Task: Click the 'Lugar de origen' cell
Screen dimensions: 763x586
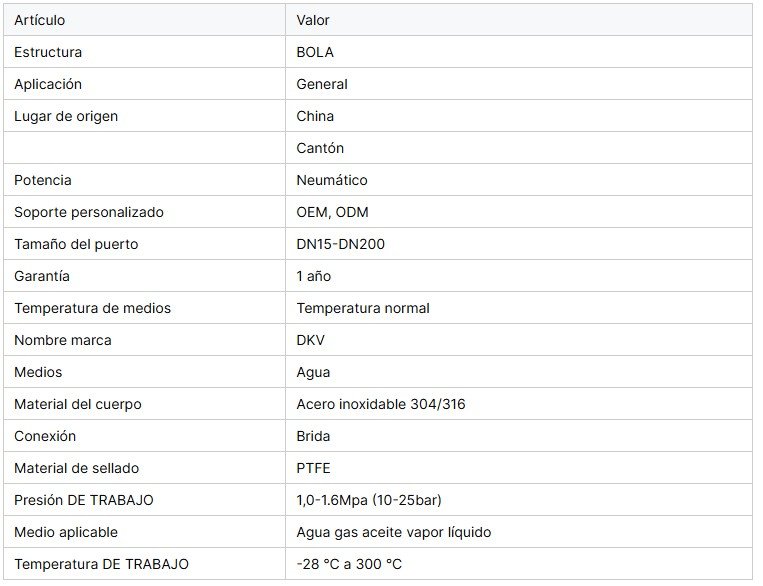Action: pyautogui.click(x=66, y=116)
